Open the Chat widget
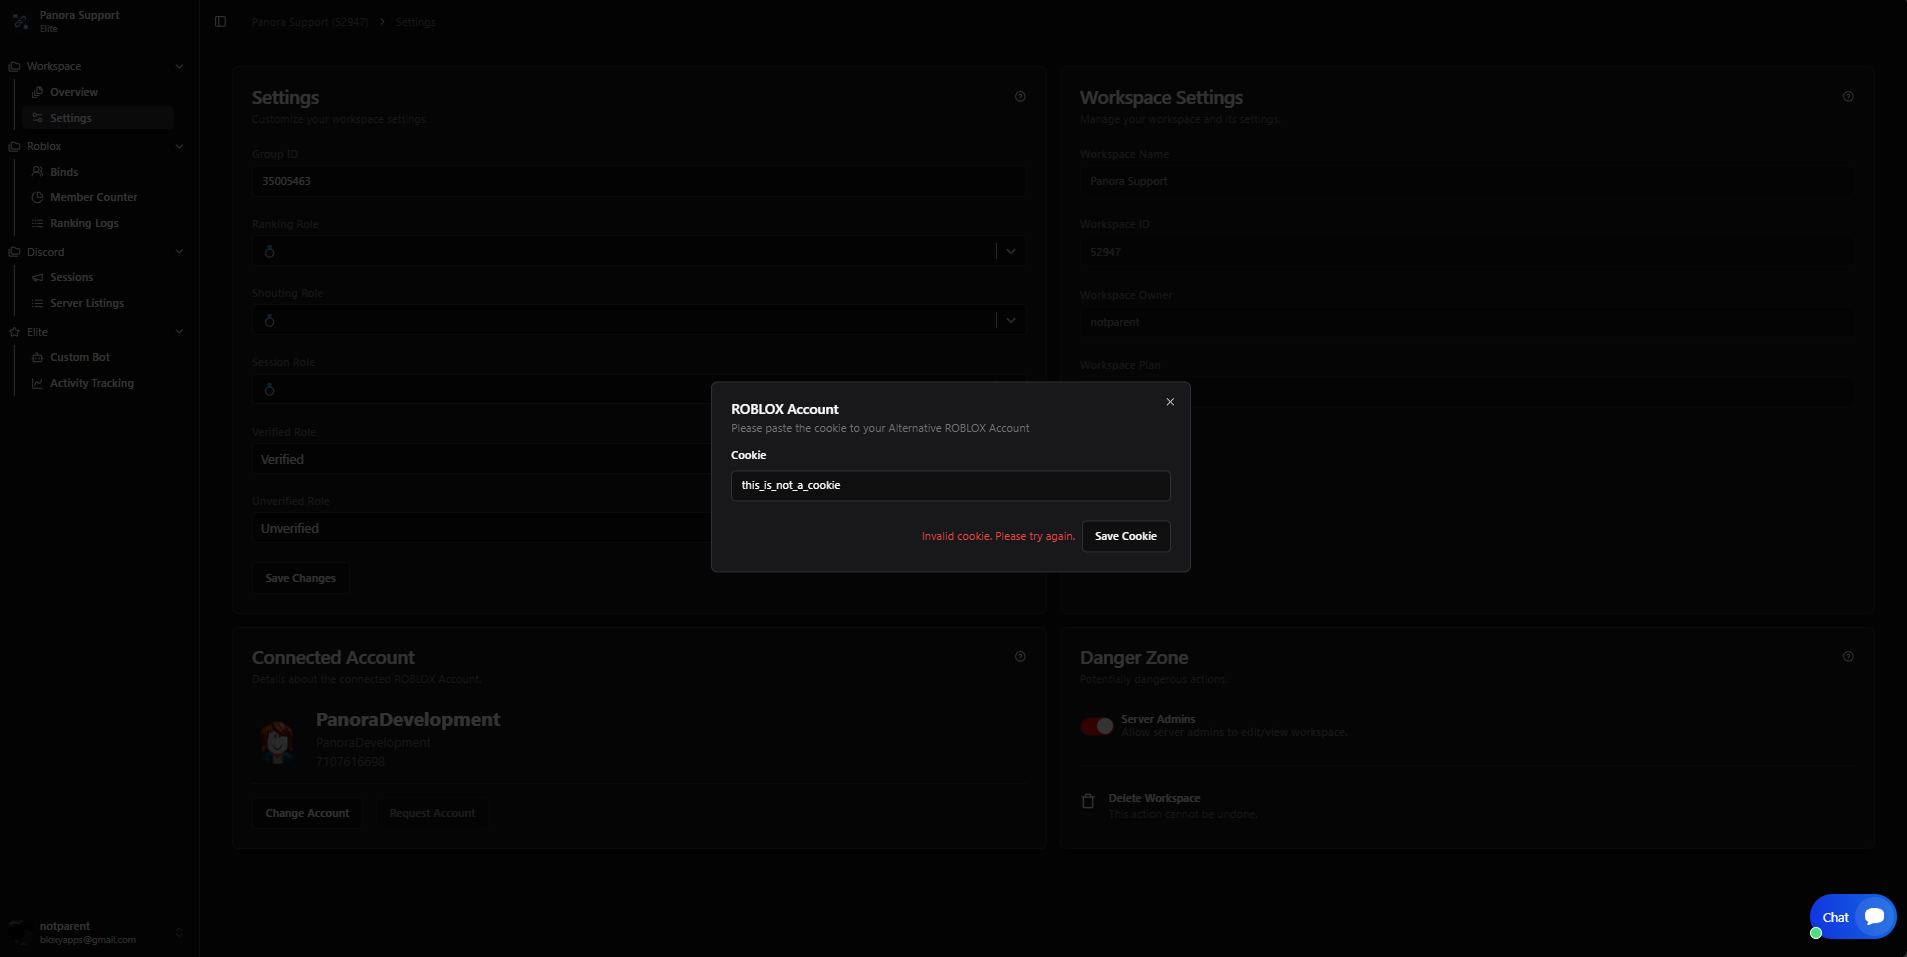This screenshot has height=957, width=1907. click(x=1853, y=917)
